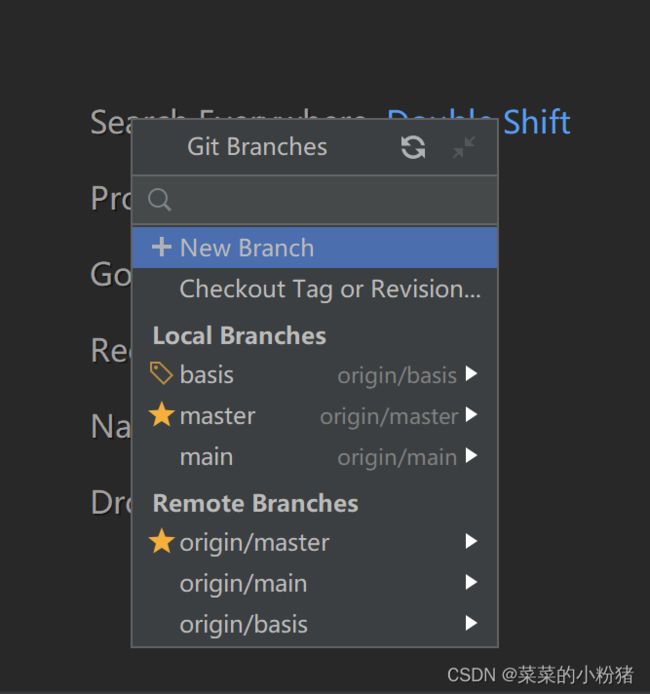Screen dimensions: 650x694
Task: Select the origin/basis remote branch
Action: point(315,624)
